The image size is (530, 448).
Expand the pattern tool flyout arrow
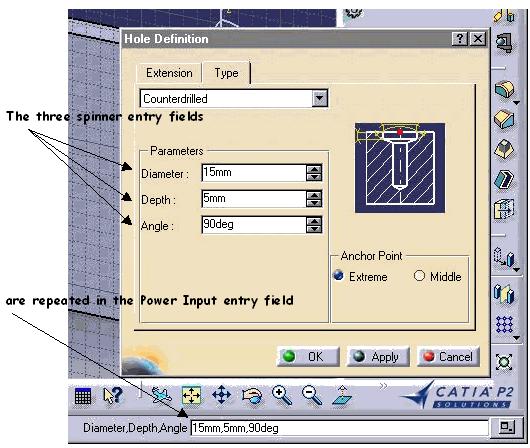pyautogui.click(x=516, y=337)
